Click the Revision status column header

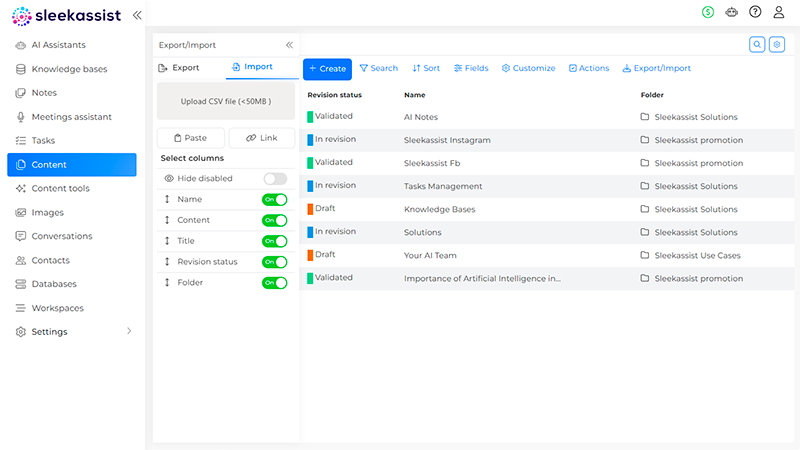click(x=335, y=95)
